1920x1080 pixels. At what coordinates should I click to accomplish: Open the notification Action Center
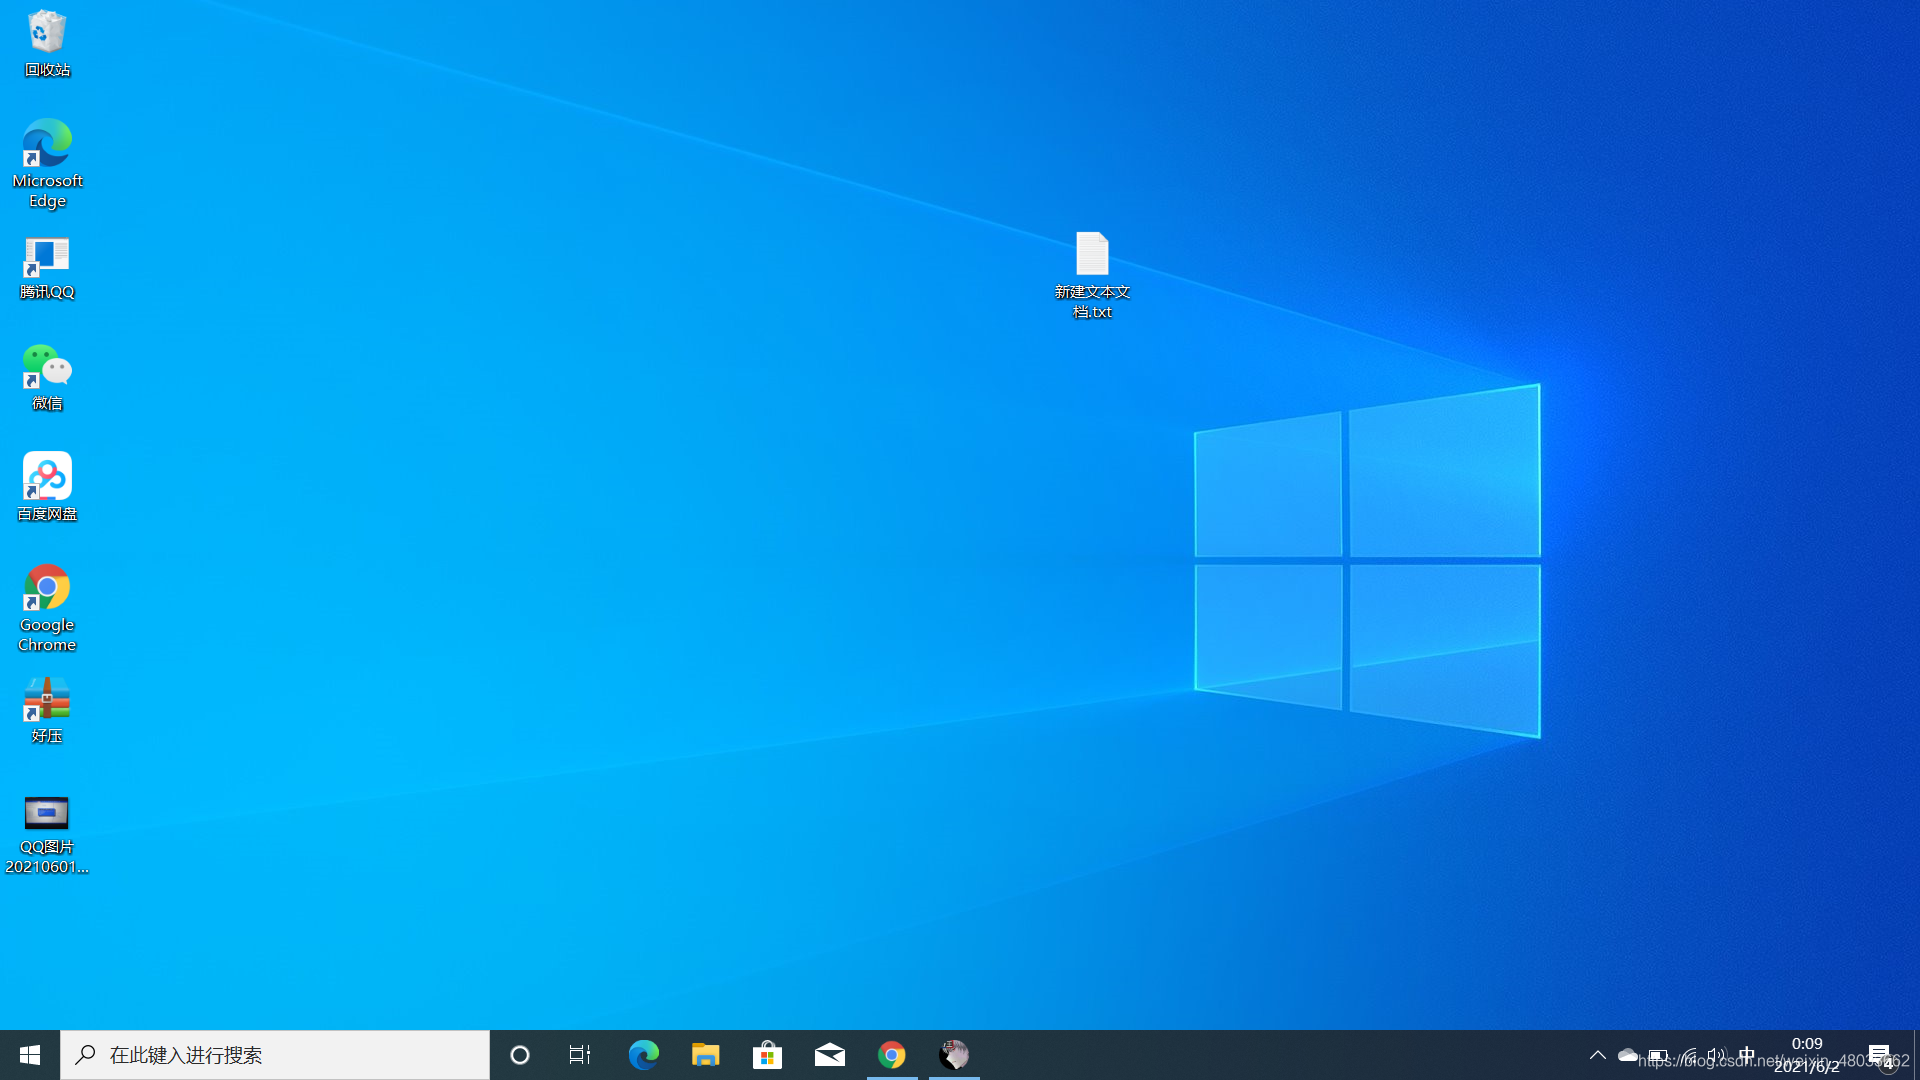pos(1880,1055)
